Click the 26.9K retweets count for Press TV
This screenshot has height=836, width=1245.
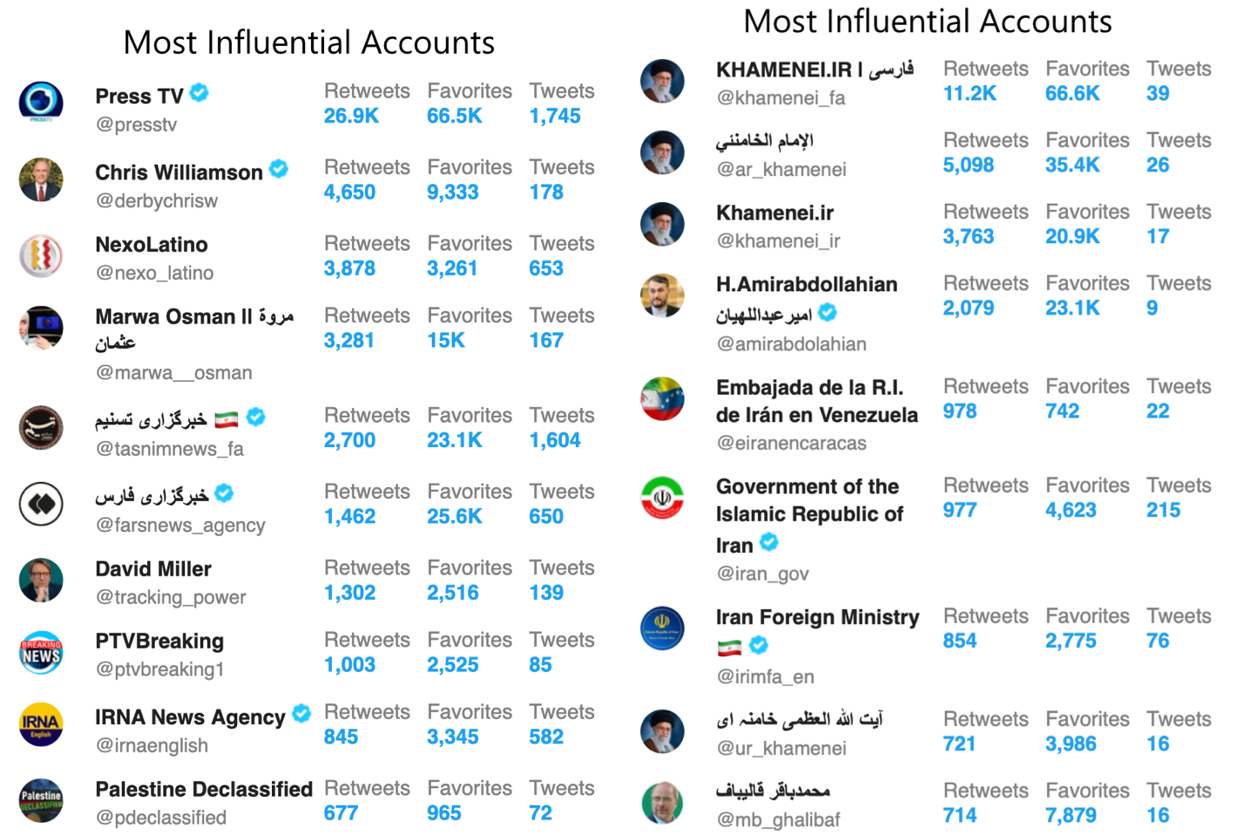[x=351, y=116]
